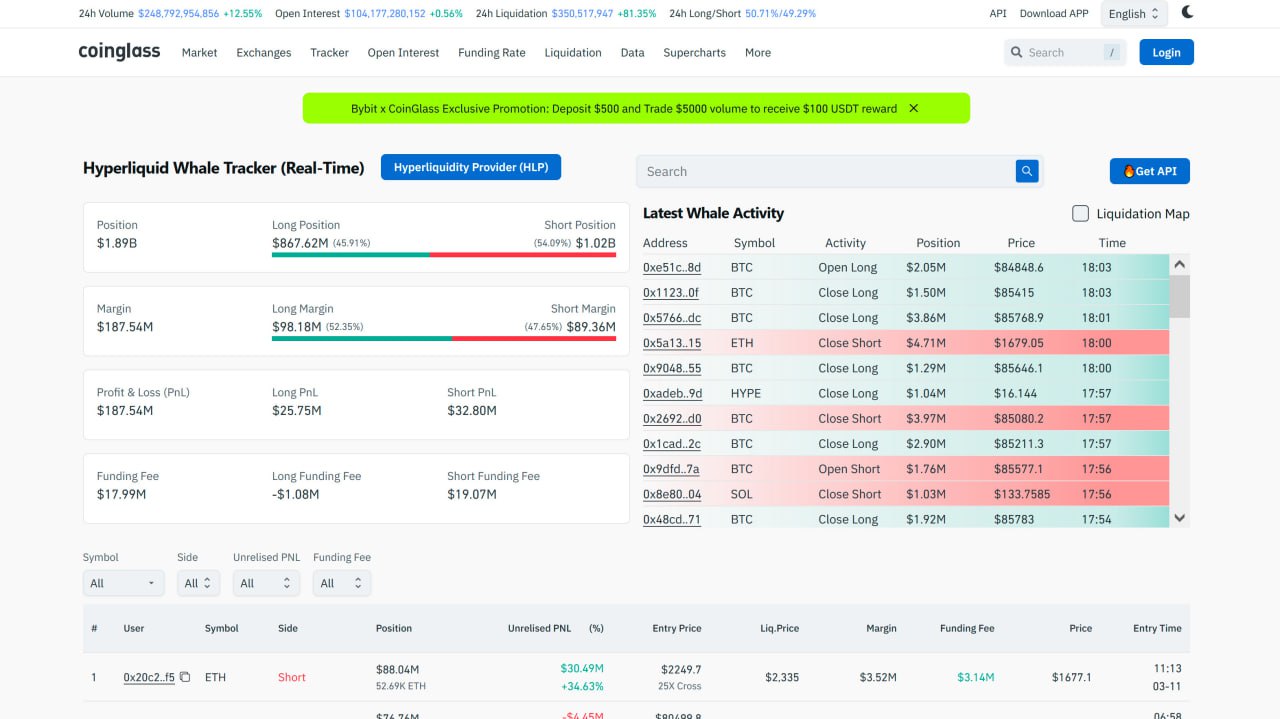The image size is (1280, 719).
Task: Open the Exchanges menu
Action: point(264,52)
